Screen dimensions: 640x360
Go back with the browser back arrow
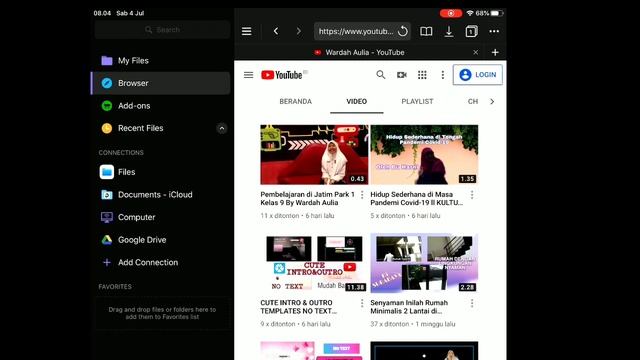276,31
